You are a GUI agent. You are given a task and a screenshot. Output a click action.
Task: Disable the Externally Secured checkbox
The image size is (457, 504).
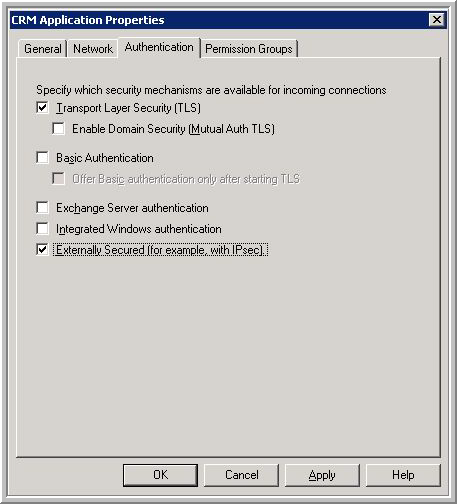42,250
